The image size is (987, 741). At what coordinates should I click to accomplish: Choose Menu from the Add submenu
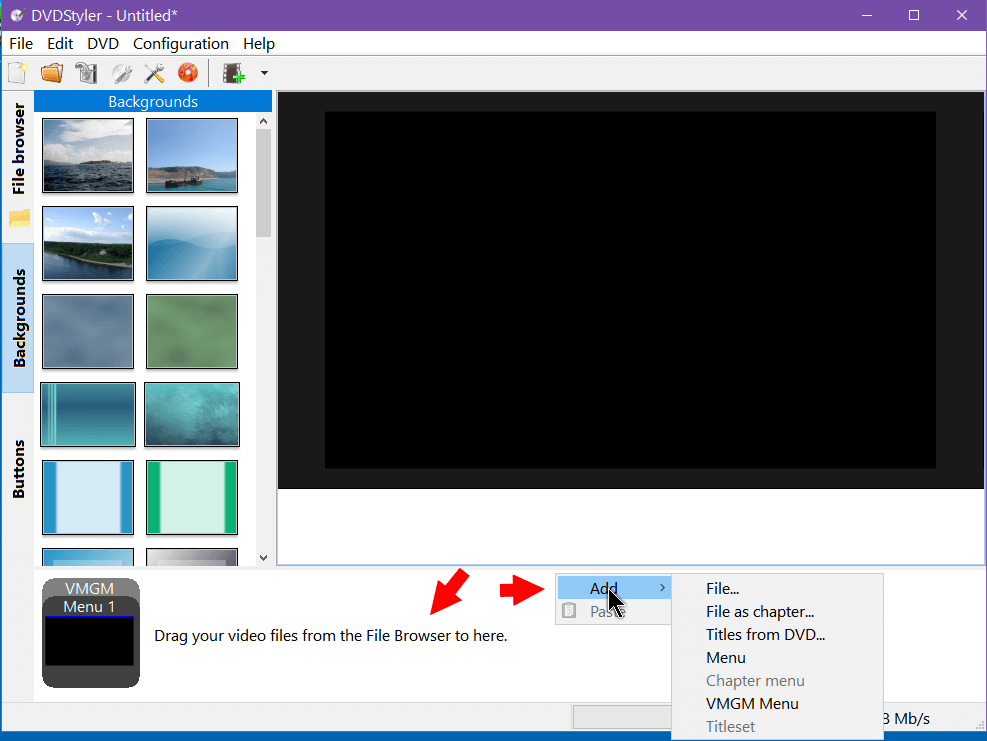point(777,658)
